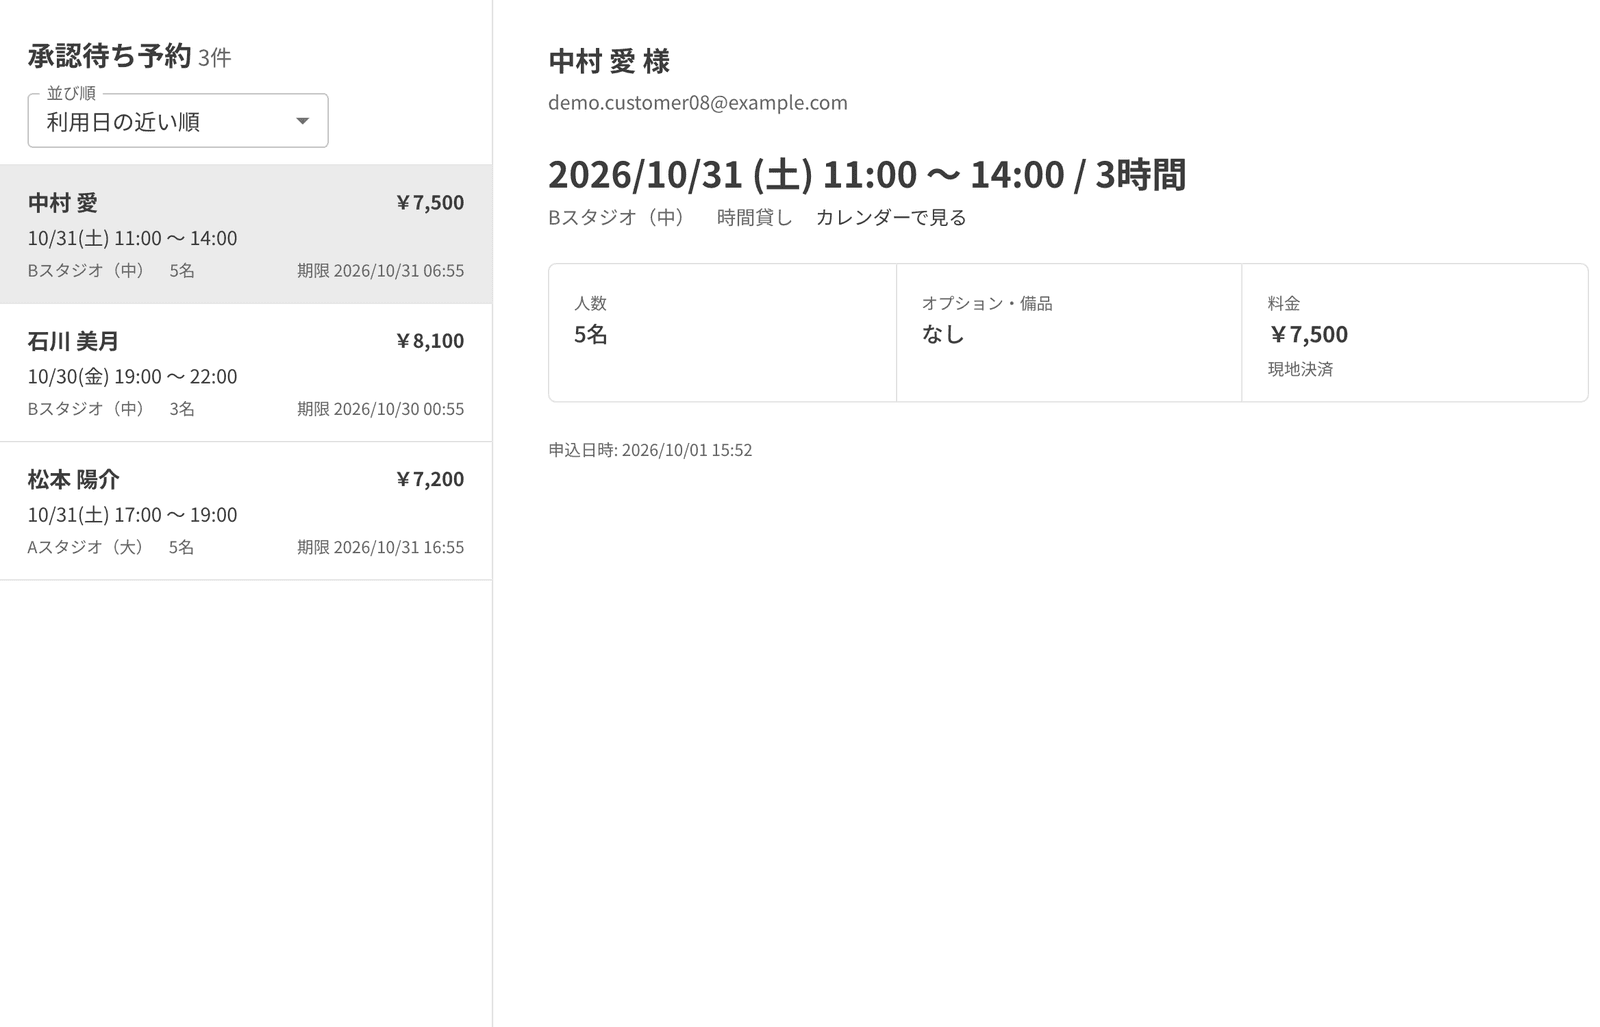
Task: Click the 承認待ち予約 heading
Action: [x=109, y=56]
